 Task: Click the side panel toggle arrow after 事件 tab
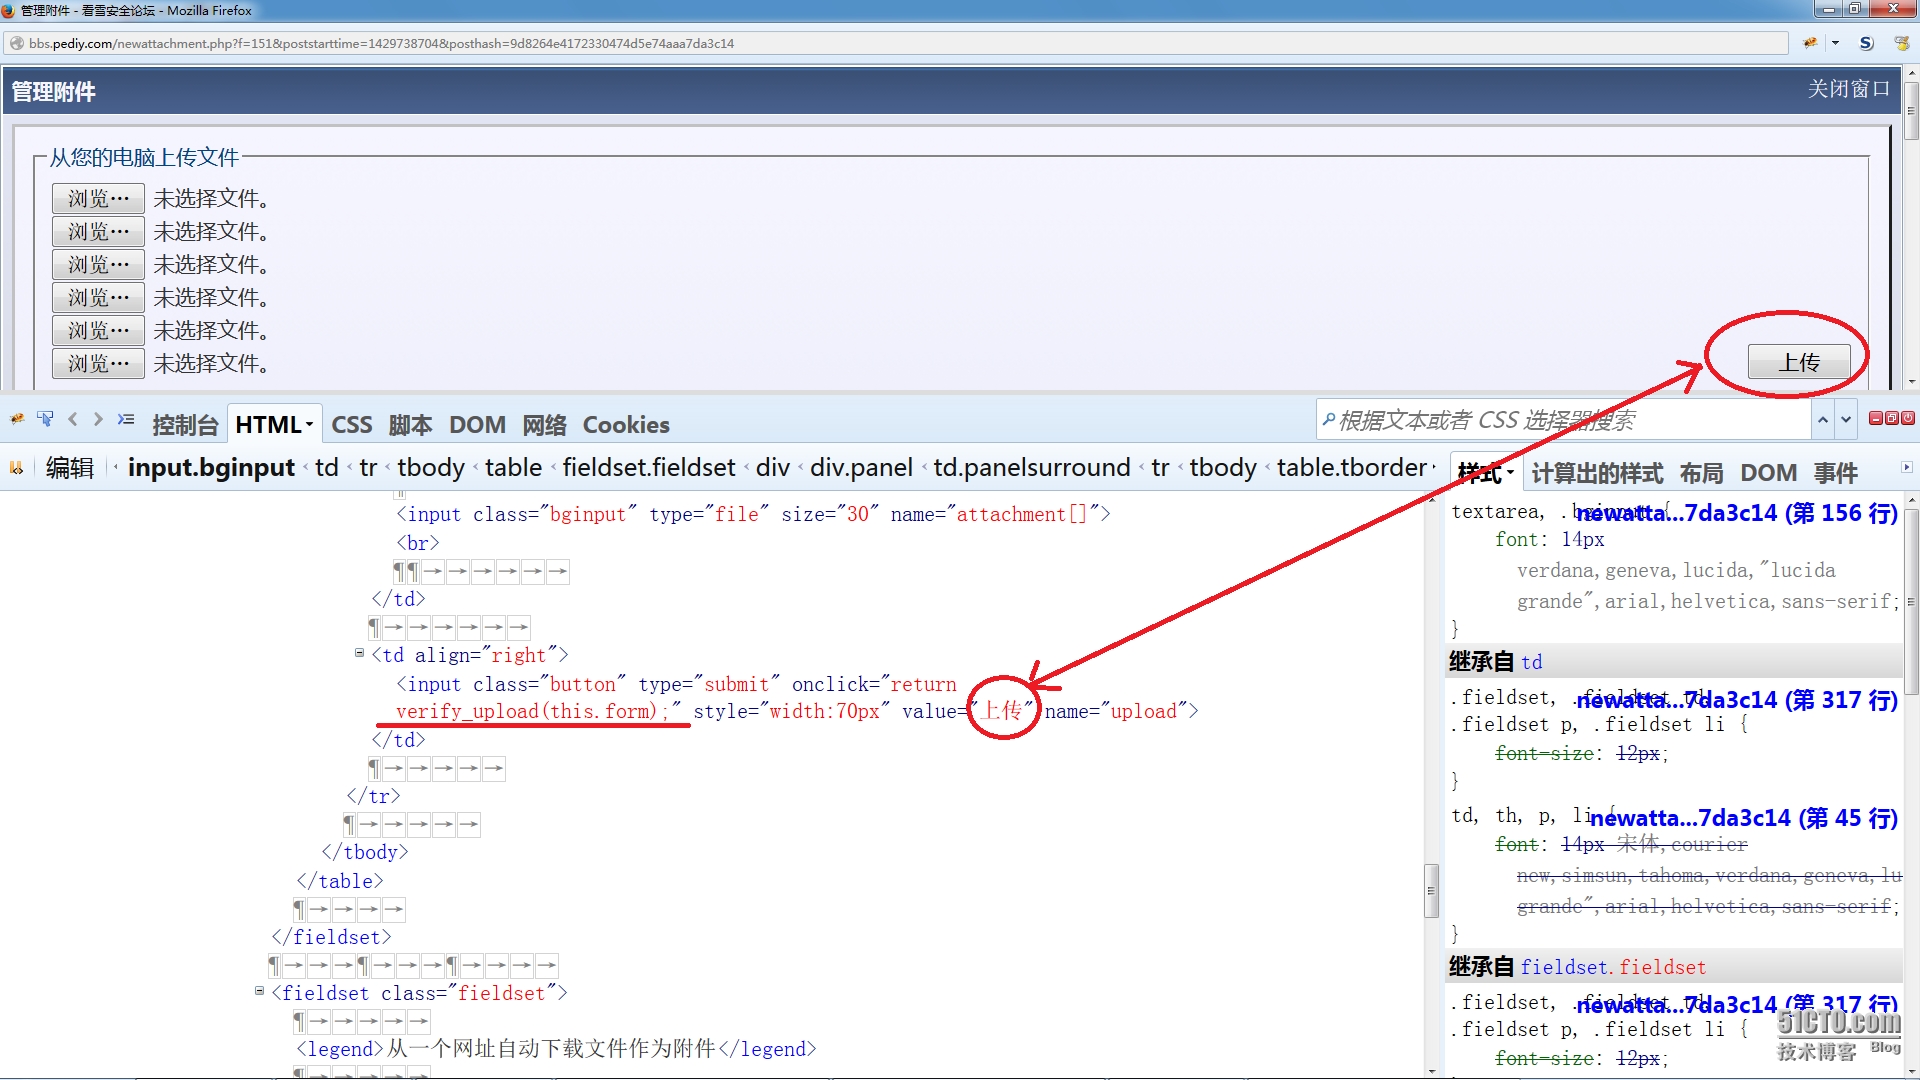[1906, 467]
